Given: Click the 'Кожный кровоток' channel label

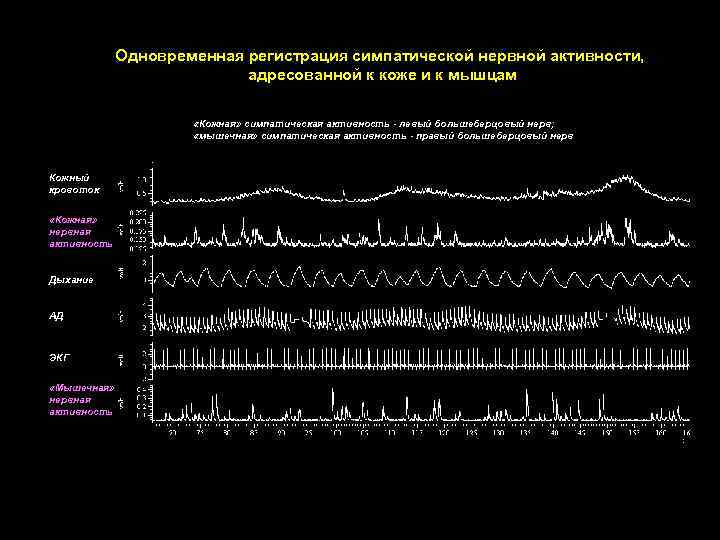Looking at the screenshot, I should click(74, 184).
